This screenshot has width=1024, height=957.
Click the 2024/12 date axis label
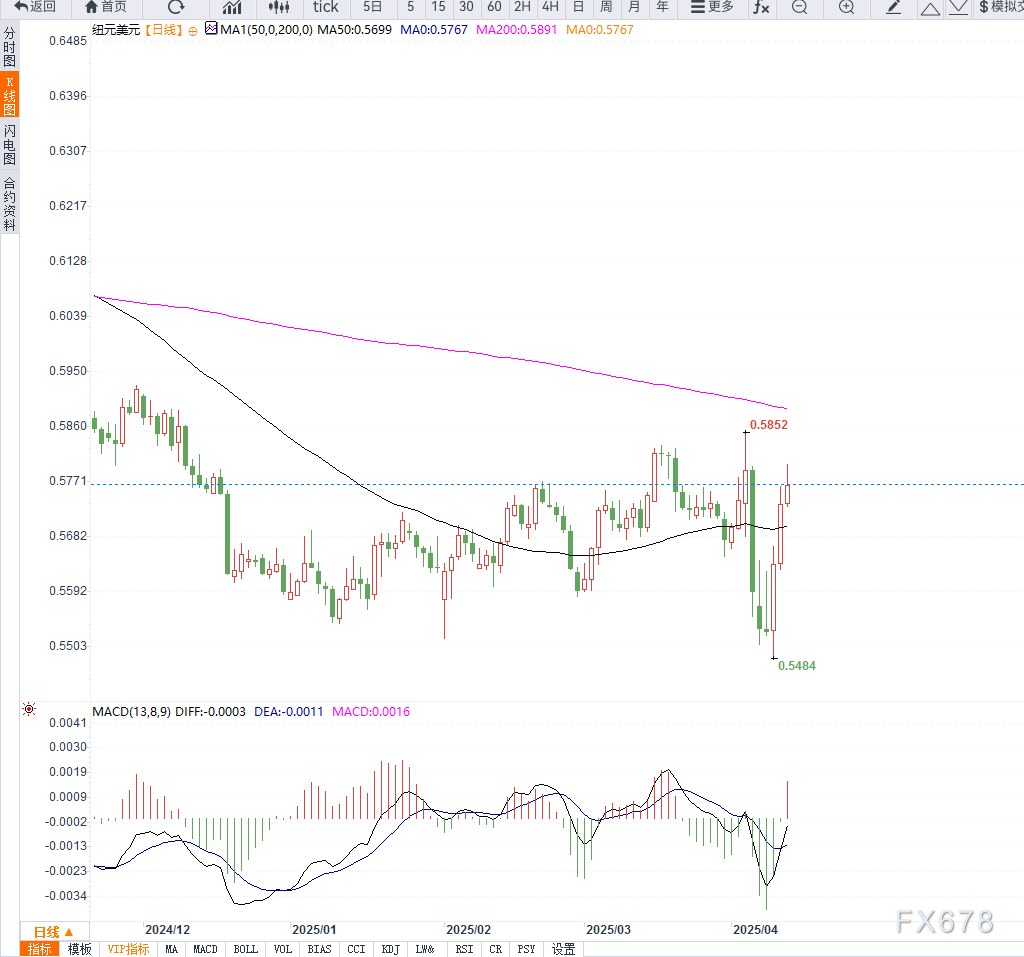tap(167, 930)
